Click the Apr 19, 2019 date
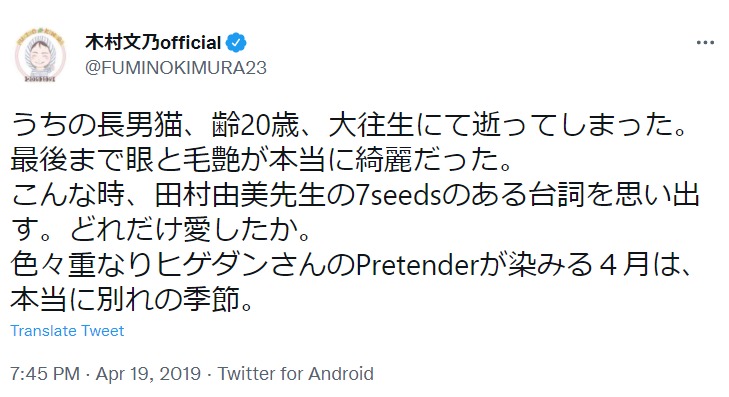The image size is (729, 397). point(148,373)
